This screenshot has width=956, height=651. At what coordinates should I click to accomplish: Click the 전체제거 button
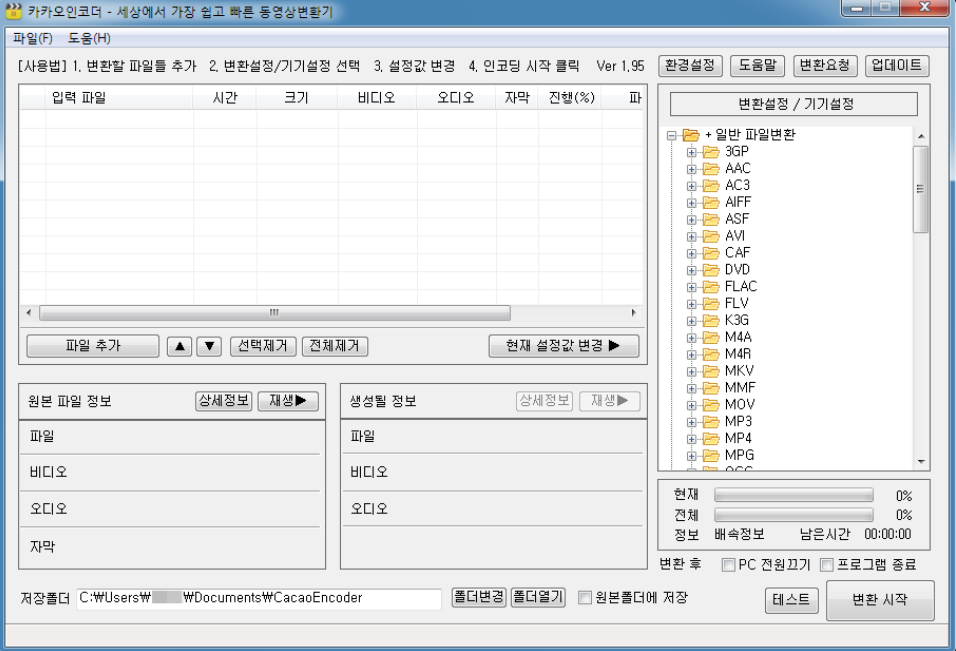[335, 346]
